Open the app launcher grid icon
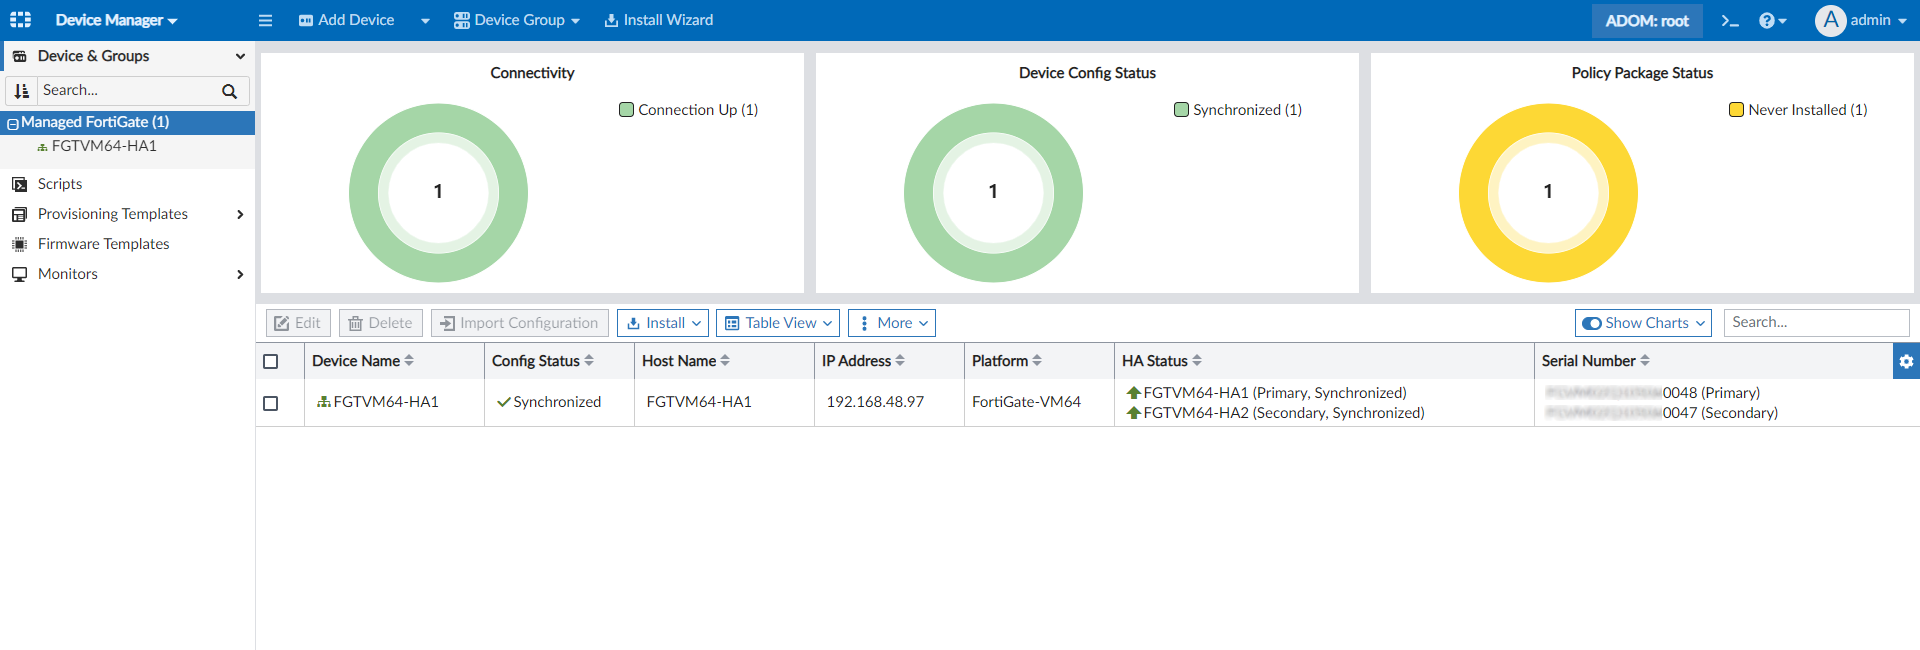 click(x=20, y=20)
